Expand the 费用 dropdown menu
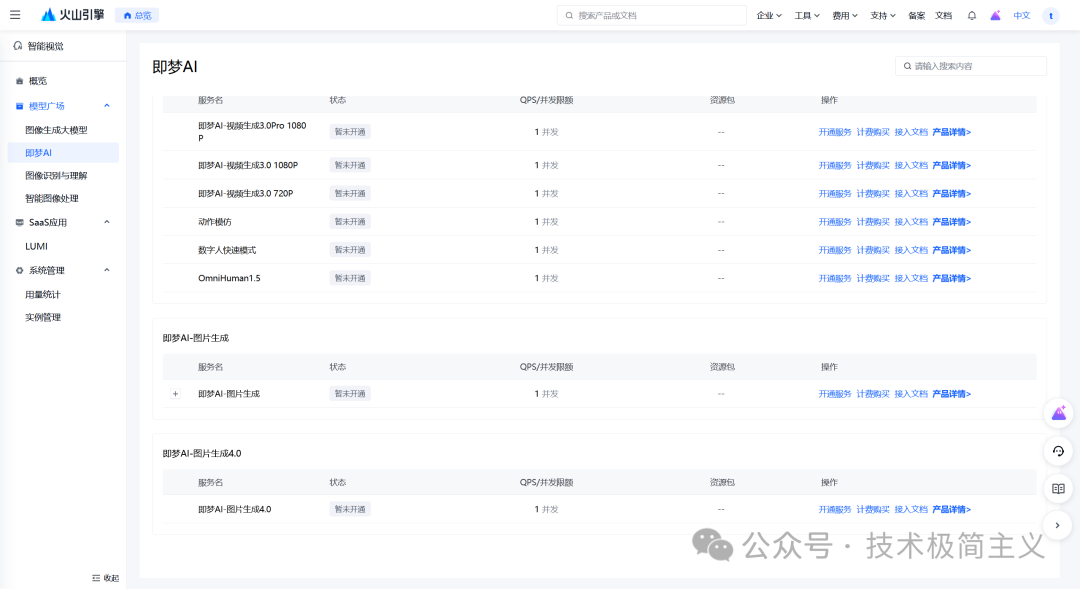The image size is (1080, 589). click(x=844, y=15)
